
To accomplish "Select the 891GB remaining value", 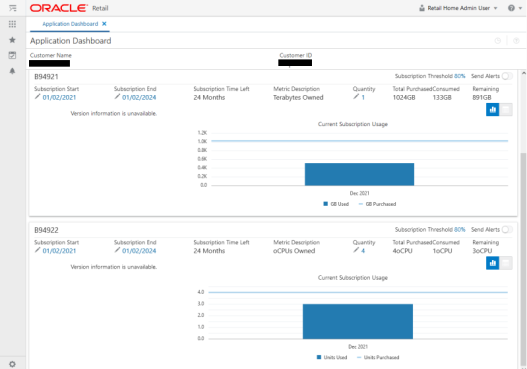I will click(x=482, y=97).
